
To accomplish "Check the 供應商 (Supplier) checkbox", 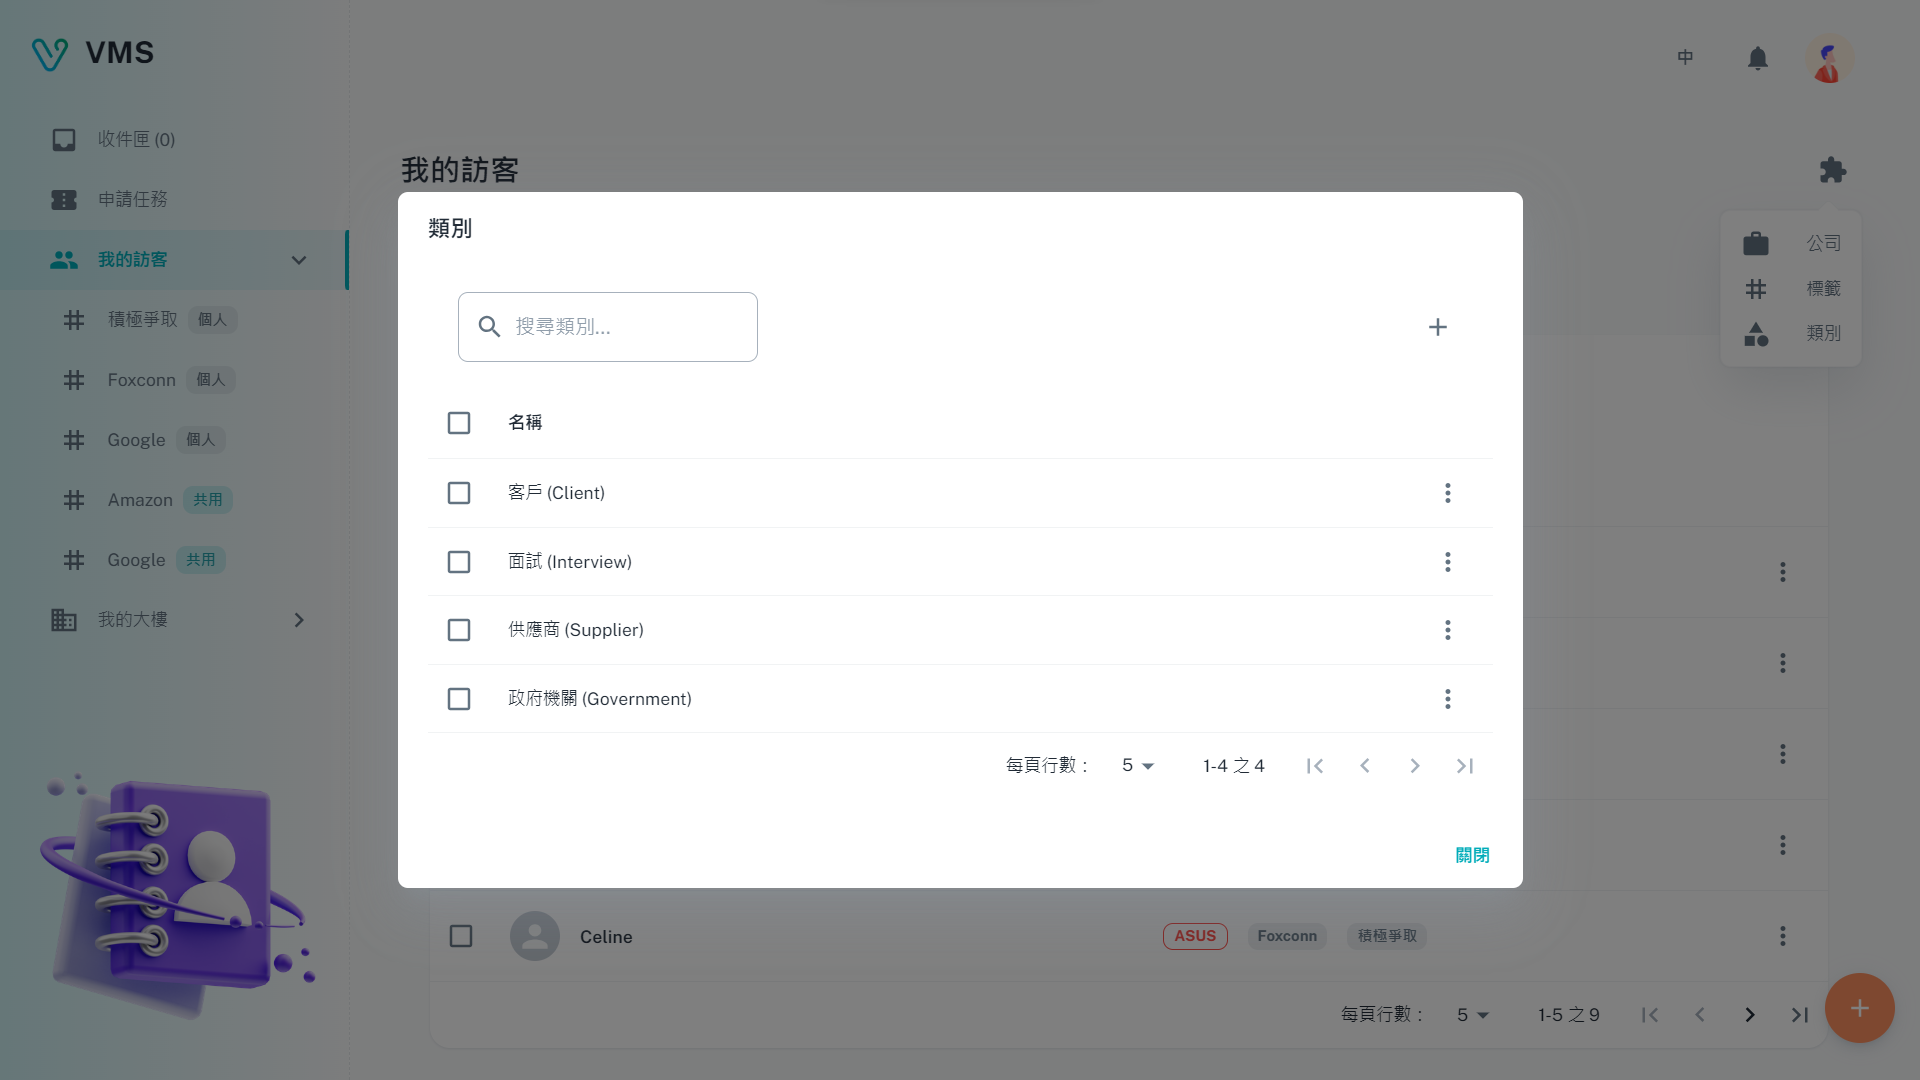I will coord(459,630).
